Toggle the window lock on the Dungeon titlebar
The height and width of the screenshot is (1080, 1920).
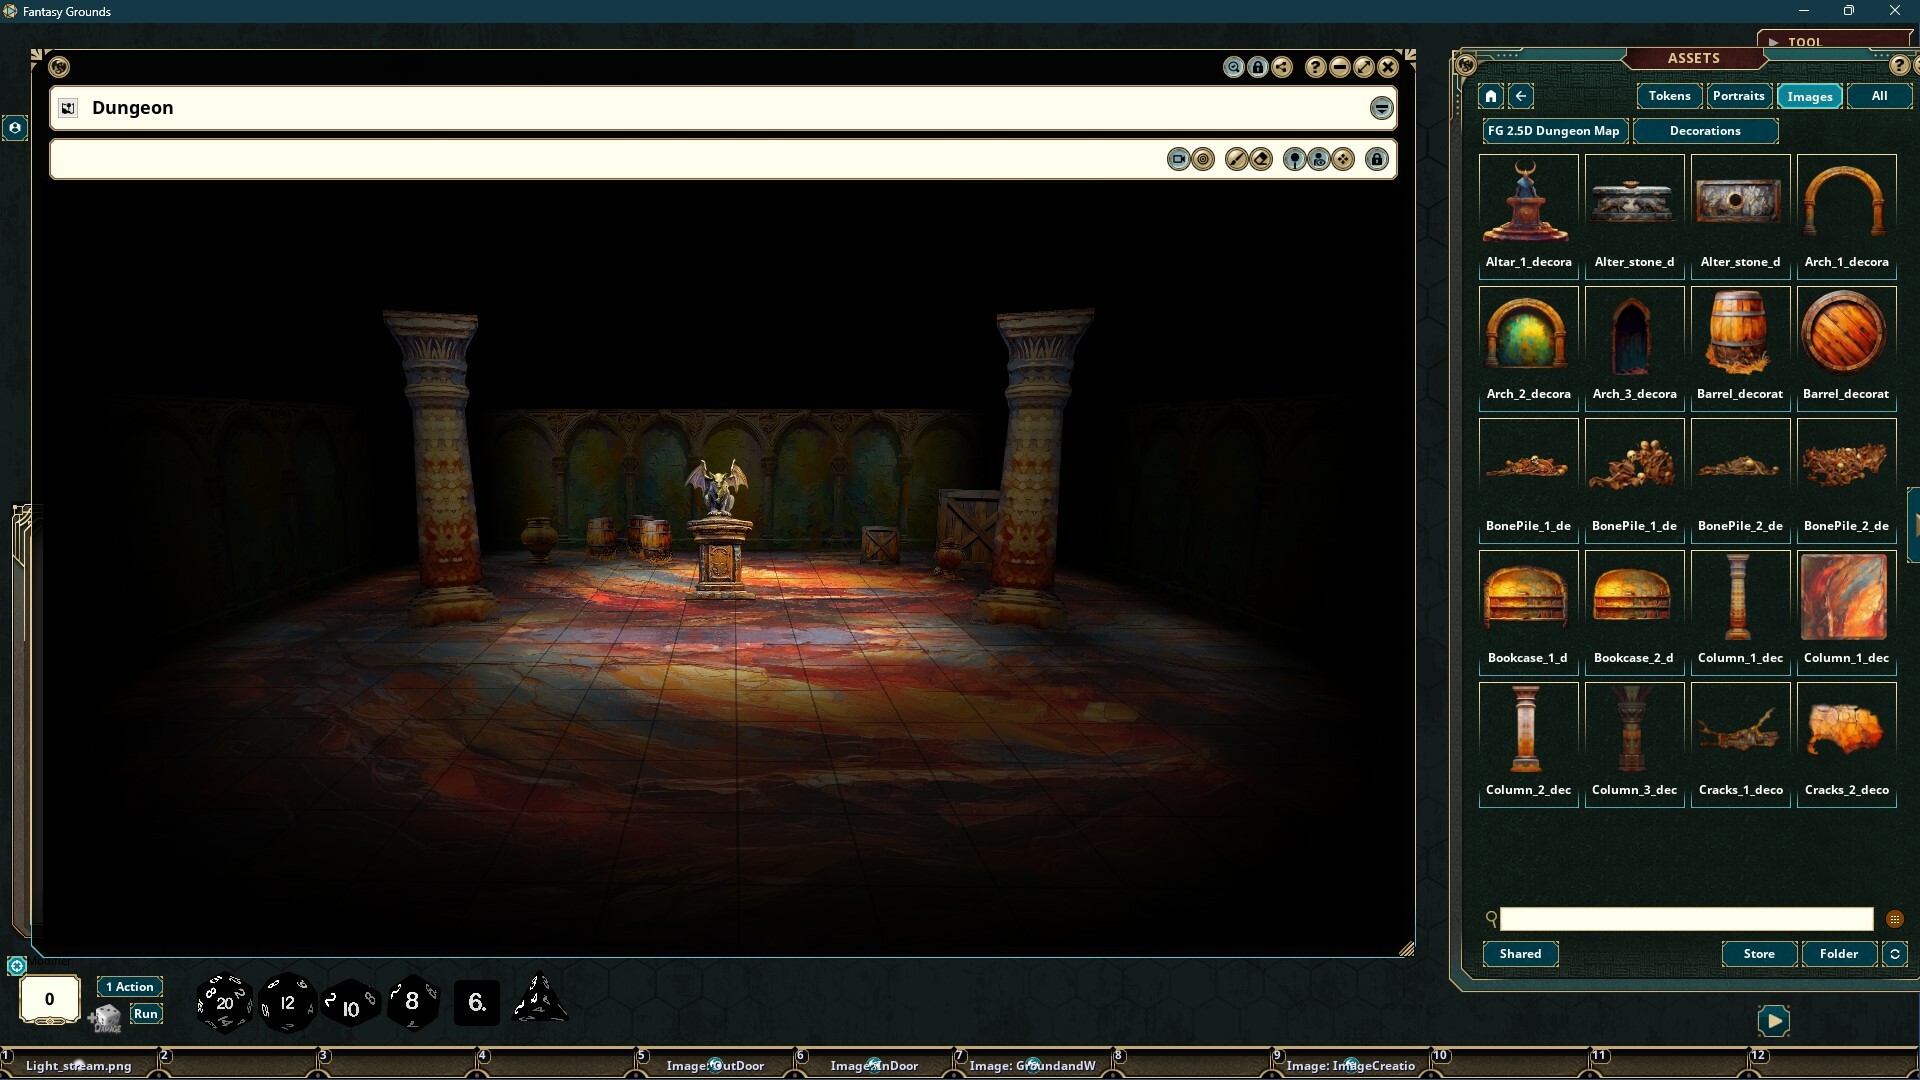pyautogui.click(x=1258, y=67)
